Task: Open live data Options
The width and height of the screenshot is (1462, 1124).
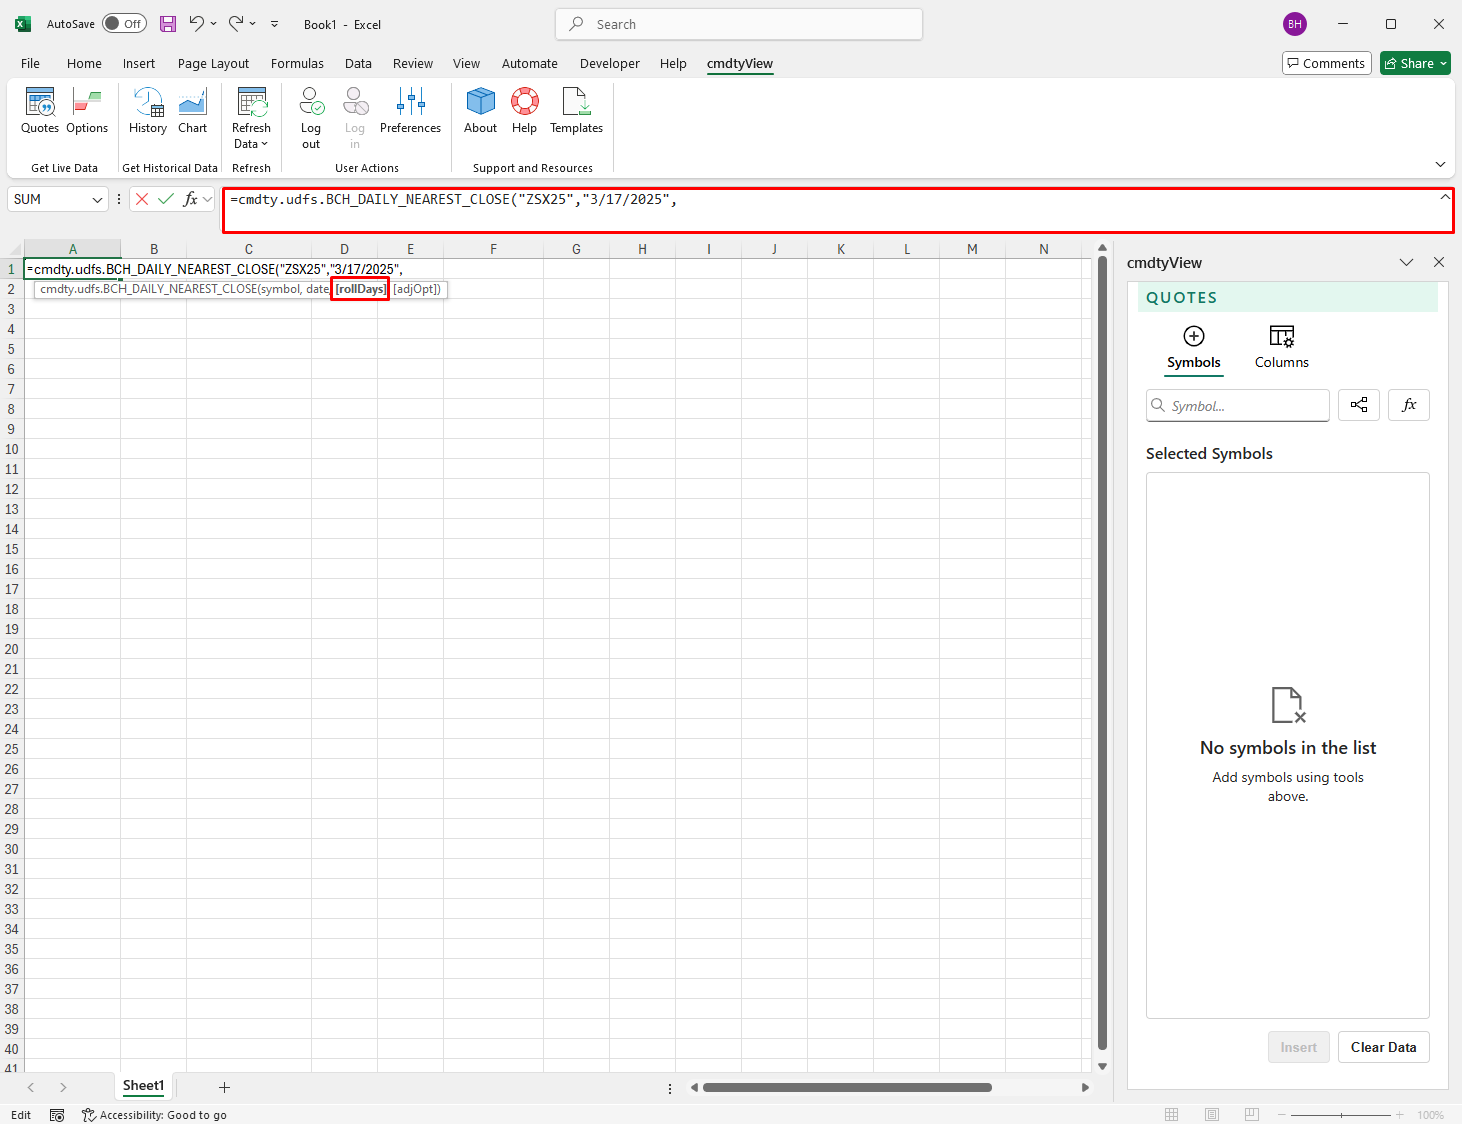Action: [x=87, y=111]
